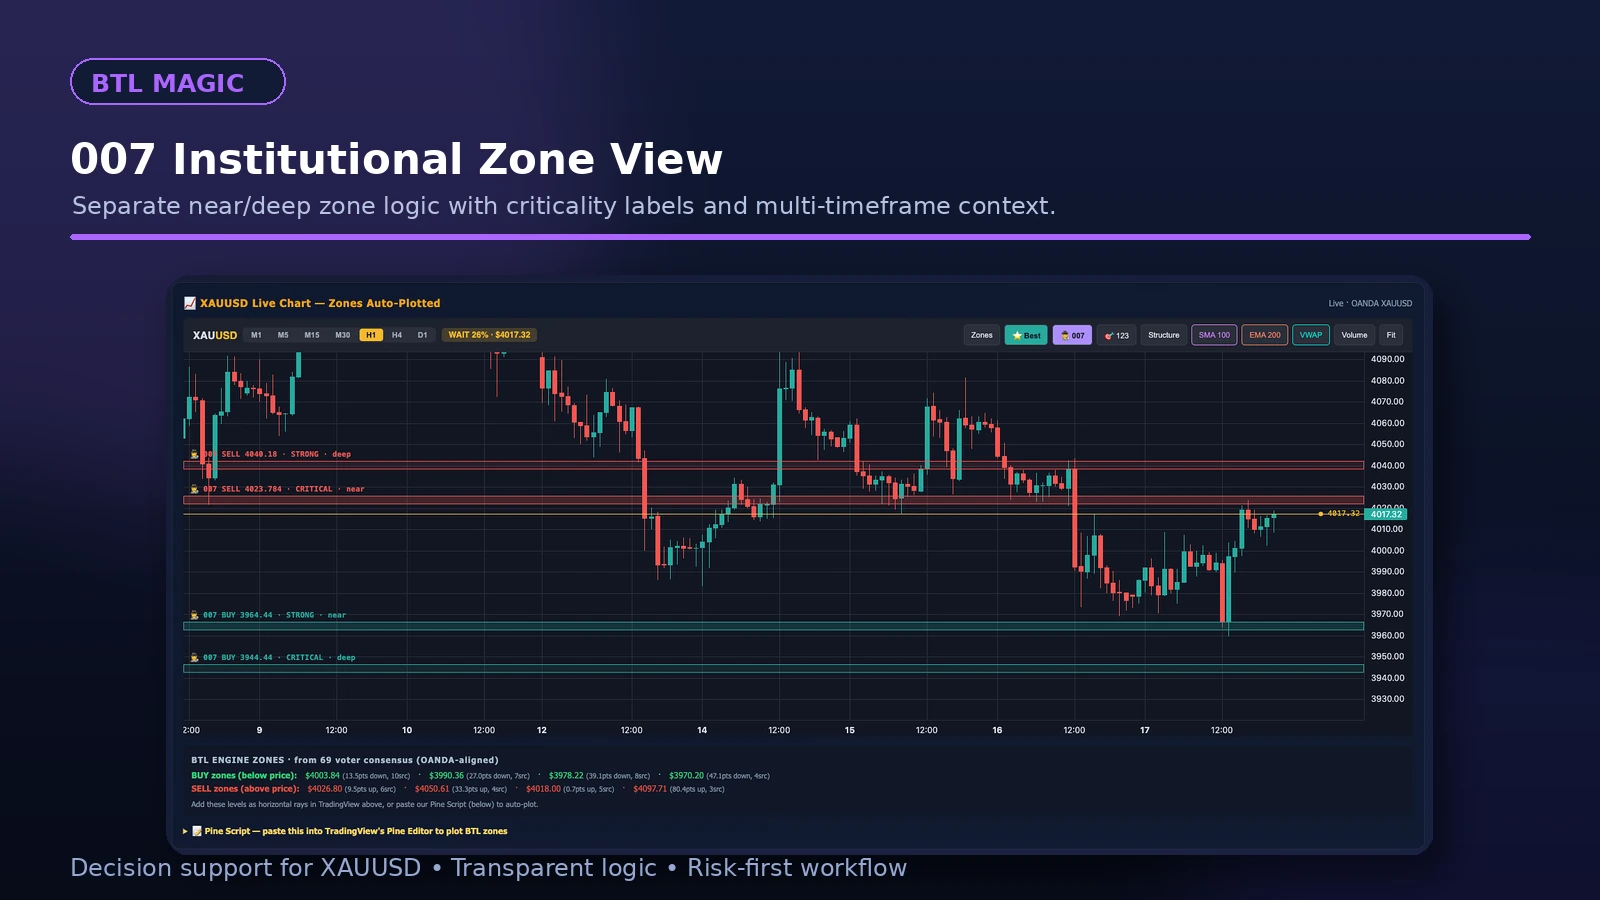Screen dimensions: 1600x900
Task: Click the WAIT 26% signal badge
Action: click(x=489, y=335)
